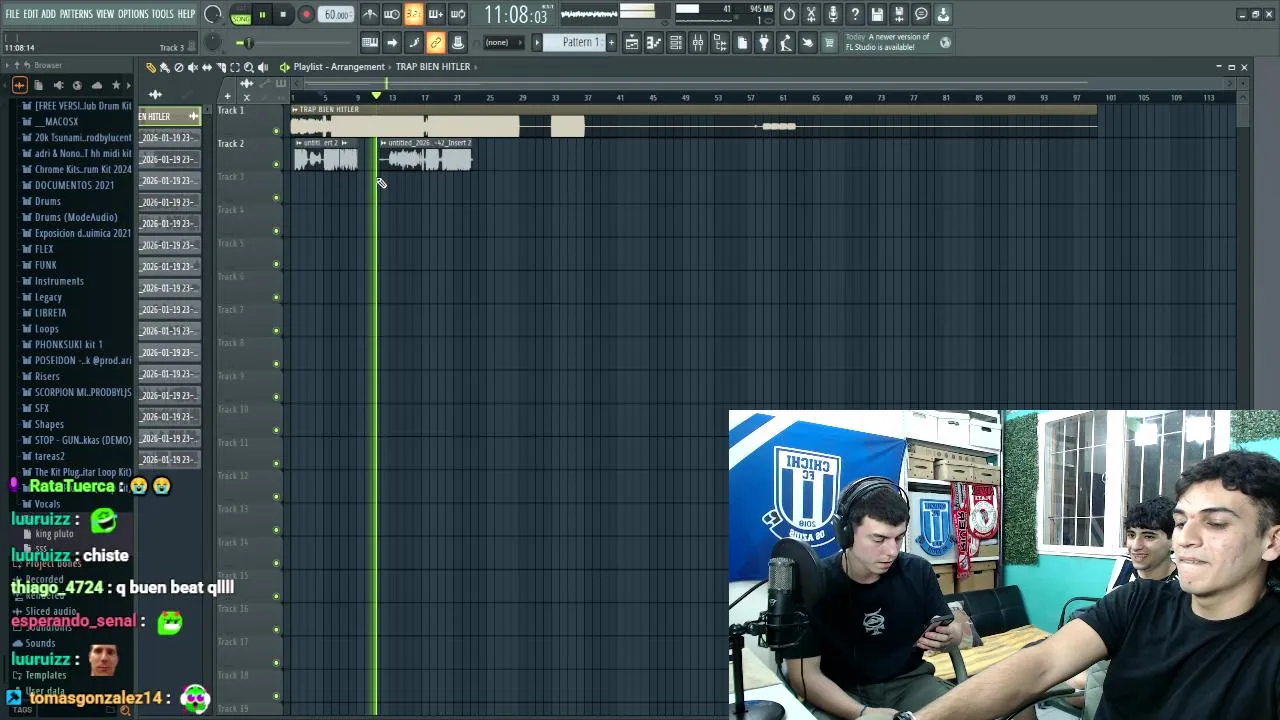Expand the Instruments folder in browser
The height and width of the screenshot is (720, 1280).
click(59, 281)
